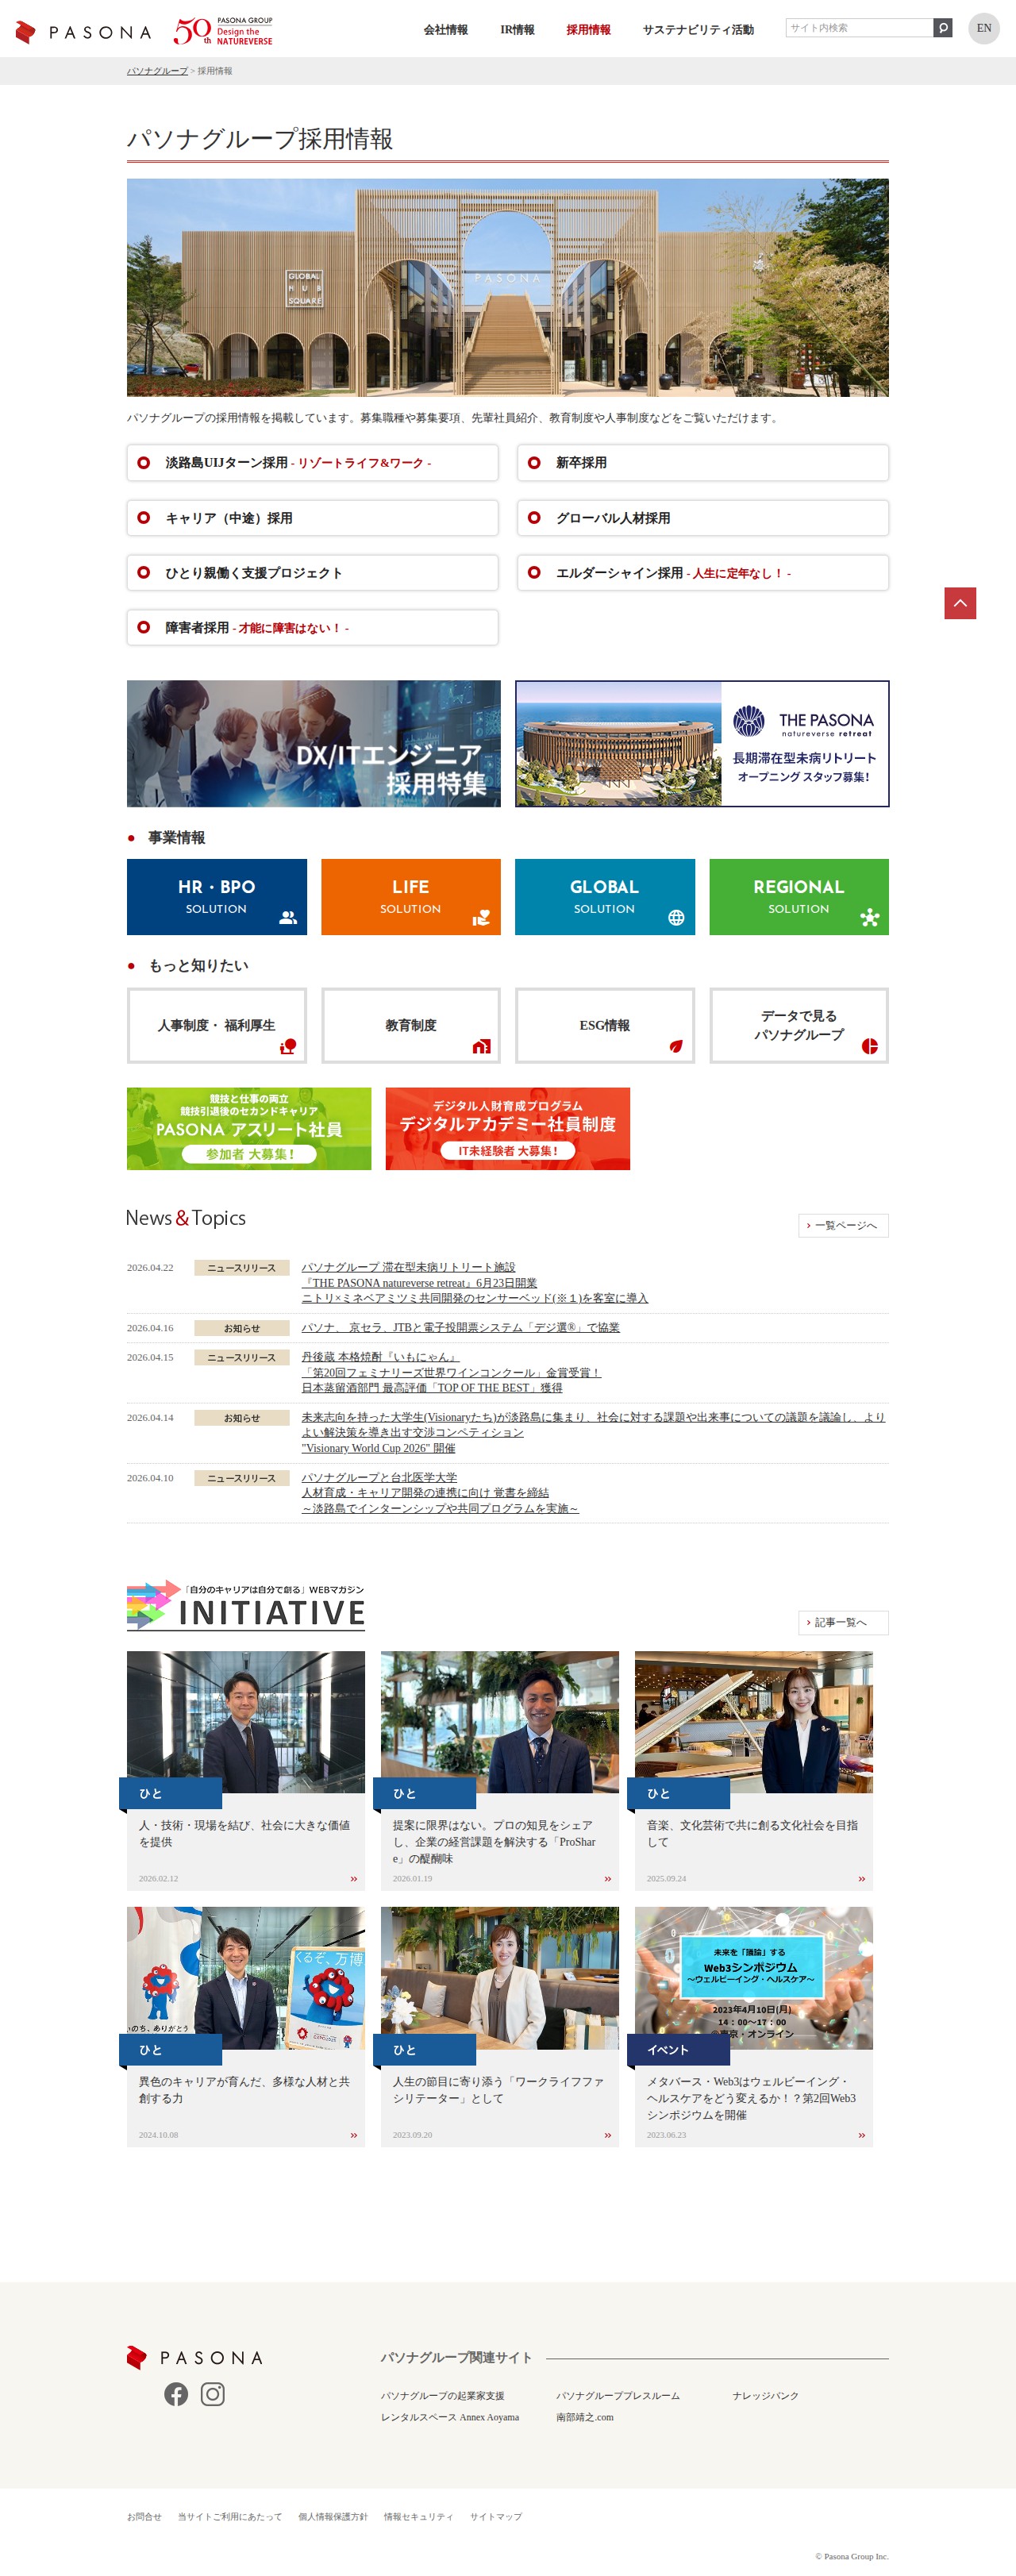Open キャリア（中途）採用 link
Screen dimensions: 1016x2576
pyautogui.click(x=312, y=518)
